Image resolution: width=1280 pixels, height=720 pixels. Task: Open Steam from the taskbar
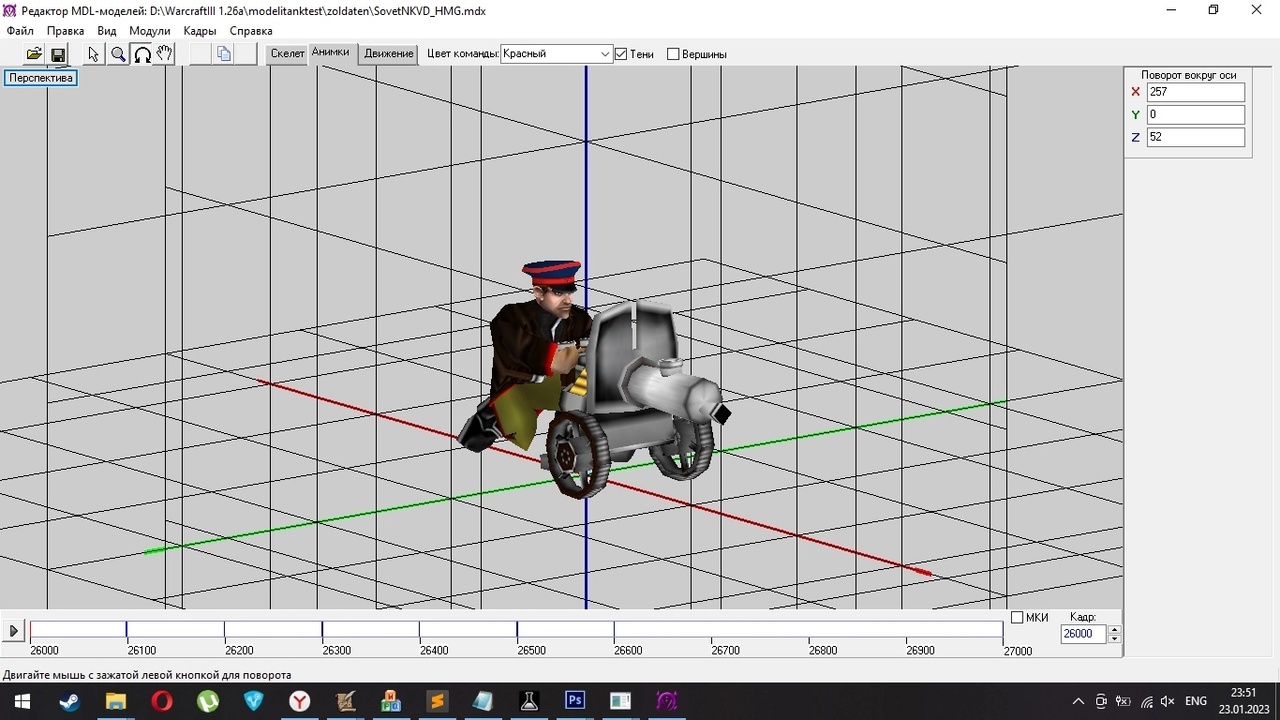(69, 701)
